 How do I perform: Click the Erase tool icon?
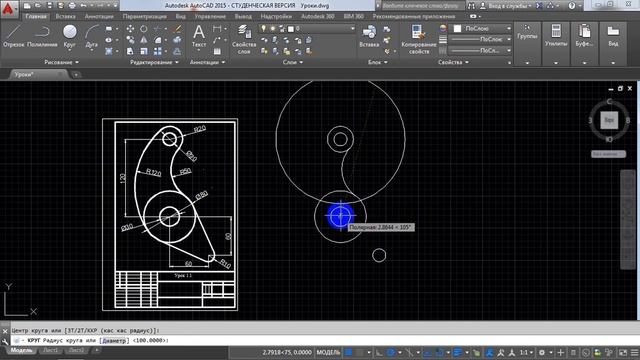pyautogui.click(x=177, y=29)
